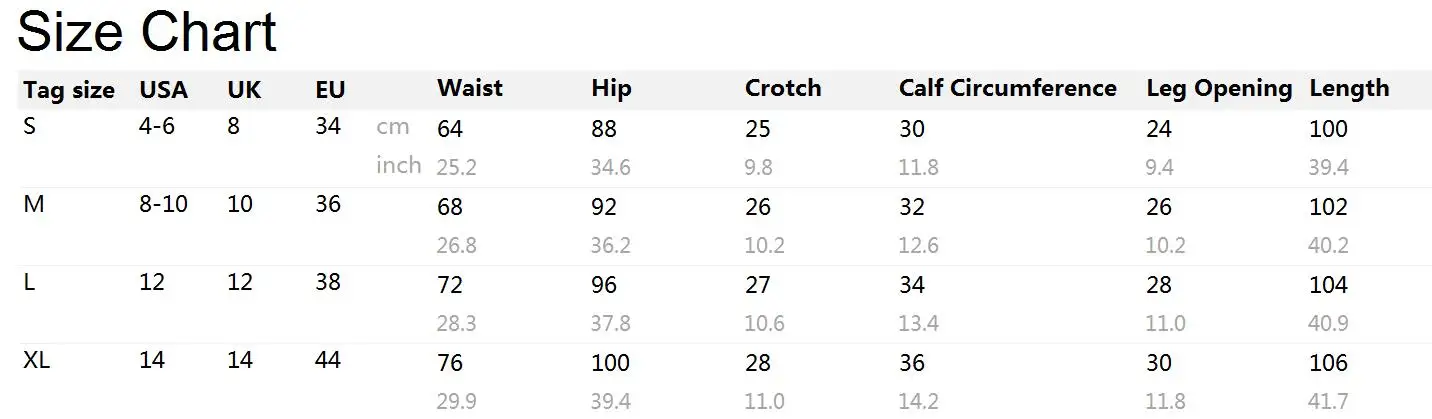This screenshot has width=1432, height=419.
Task: Select USA size 8-10 cell
Action: [164, 205]
